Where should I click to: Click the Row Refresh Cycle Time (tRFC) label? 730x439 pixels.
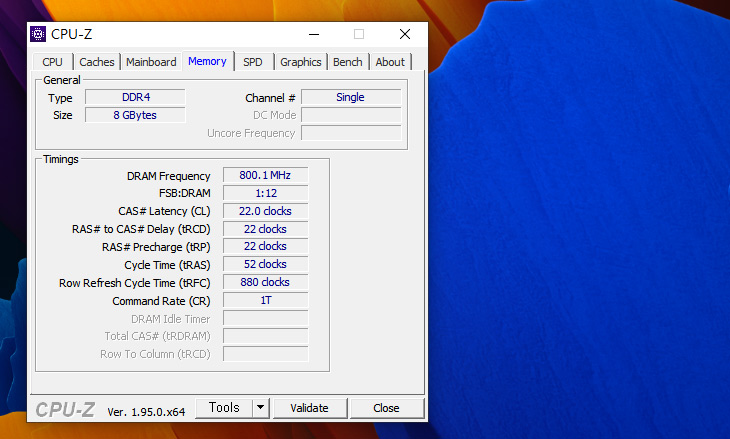[x=135, y=283]
